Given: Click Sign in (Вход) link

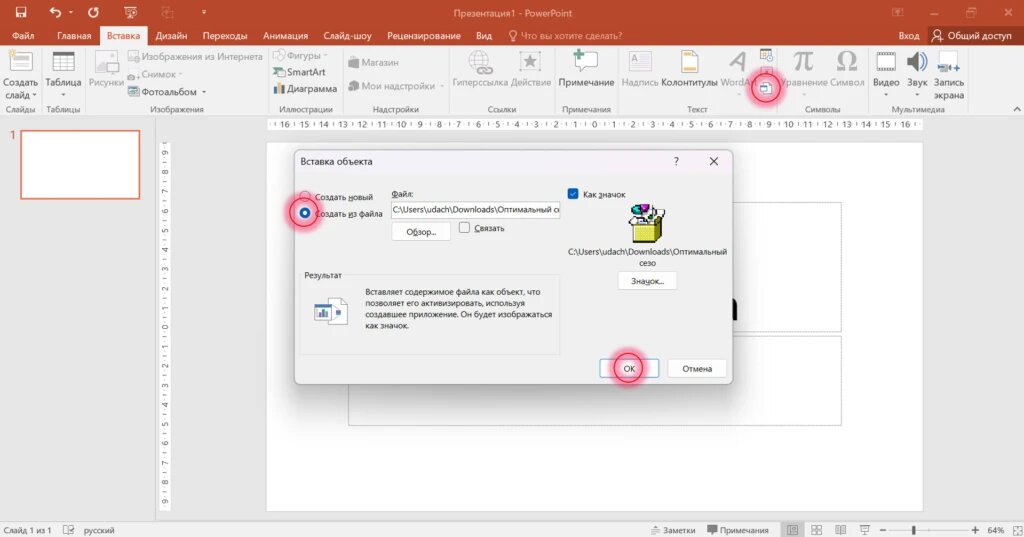Looking at the screenshot, I should click(908, 35).
